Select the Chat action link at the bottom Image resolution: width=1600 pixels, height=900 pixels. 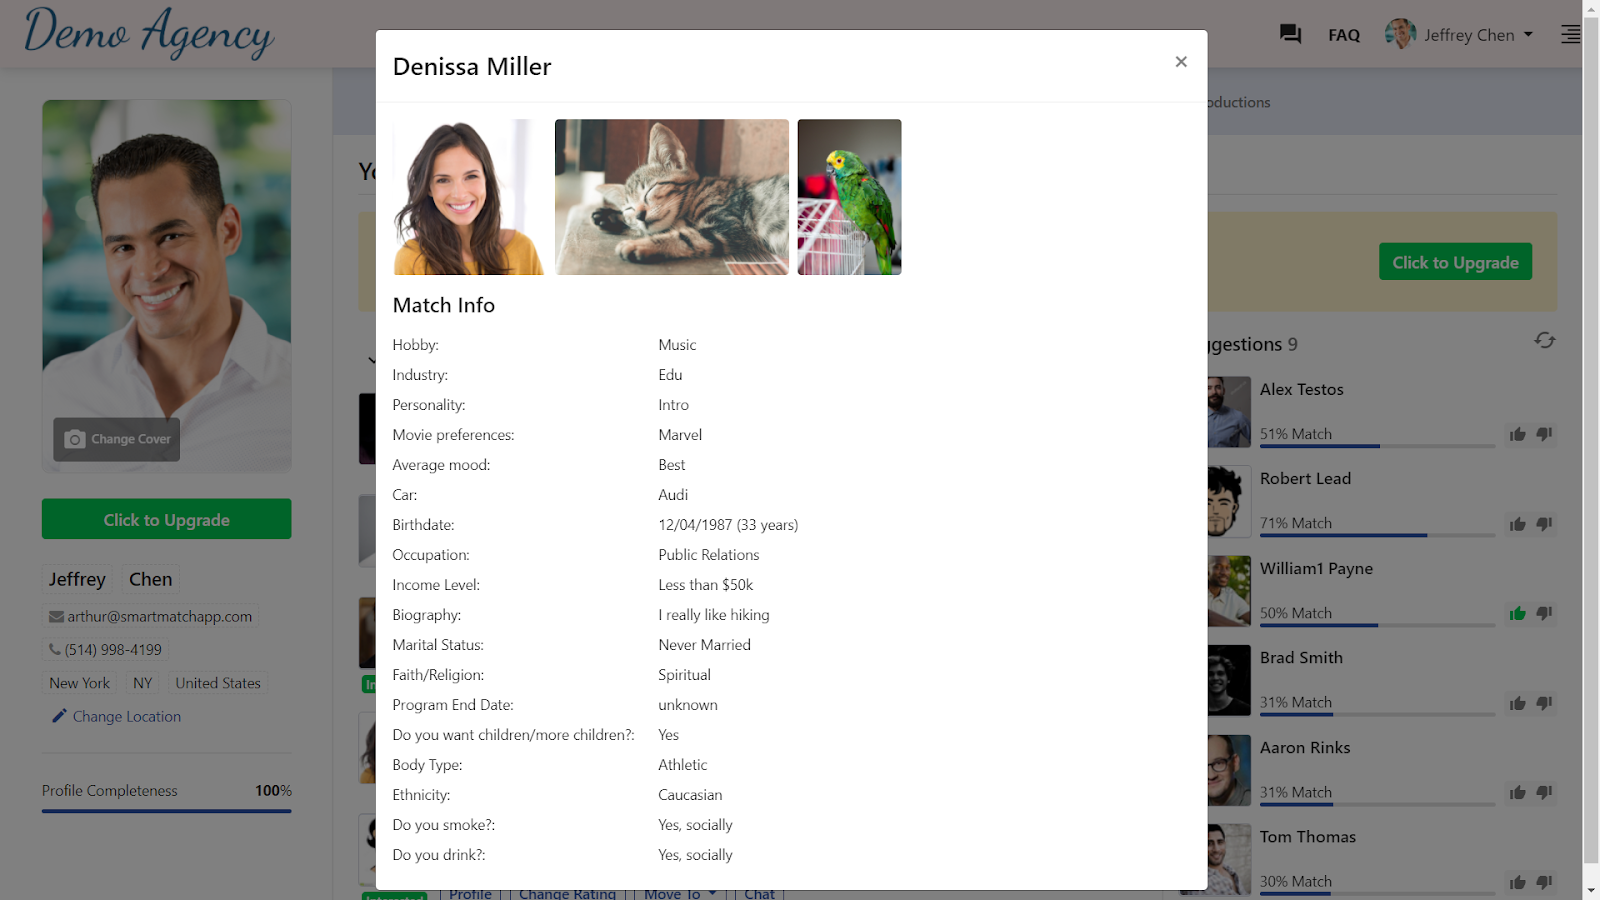[x=759, y=893]
